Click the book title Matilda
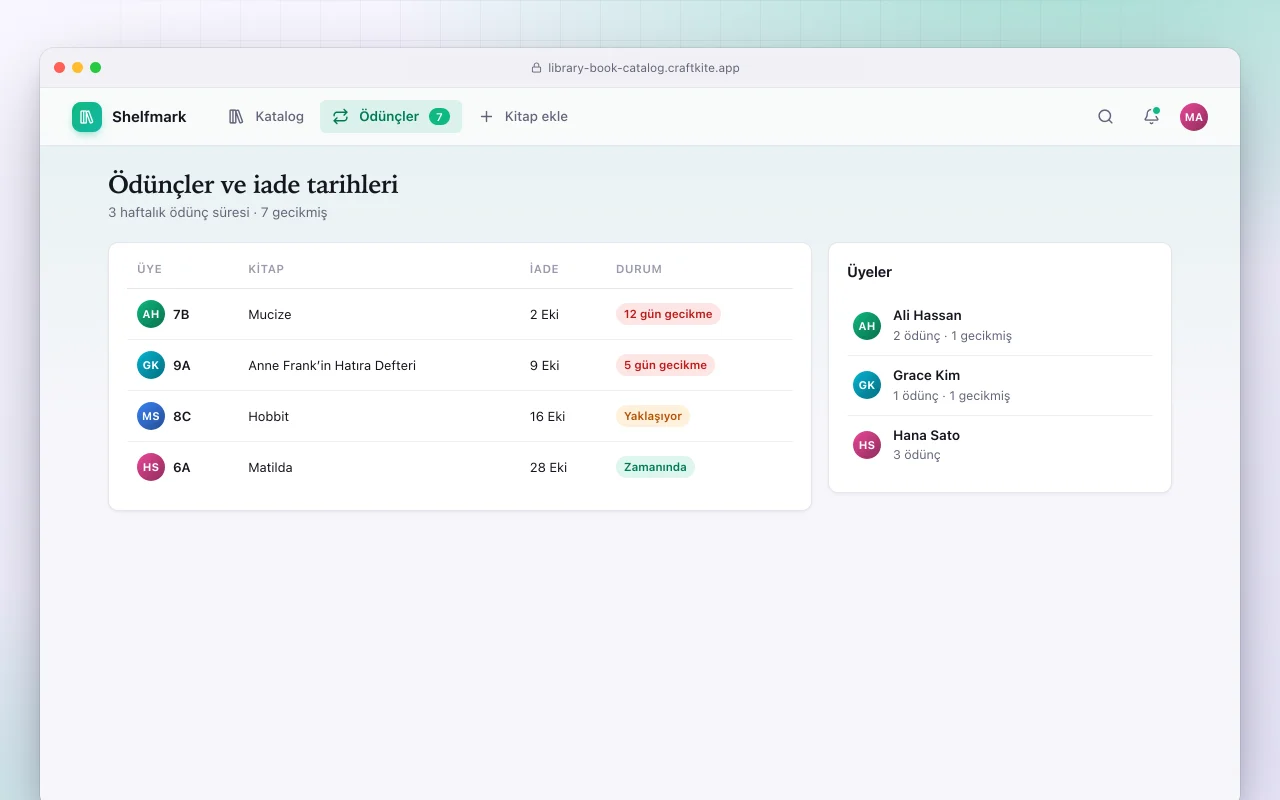 pos(270,467)
